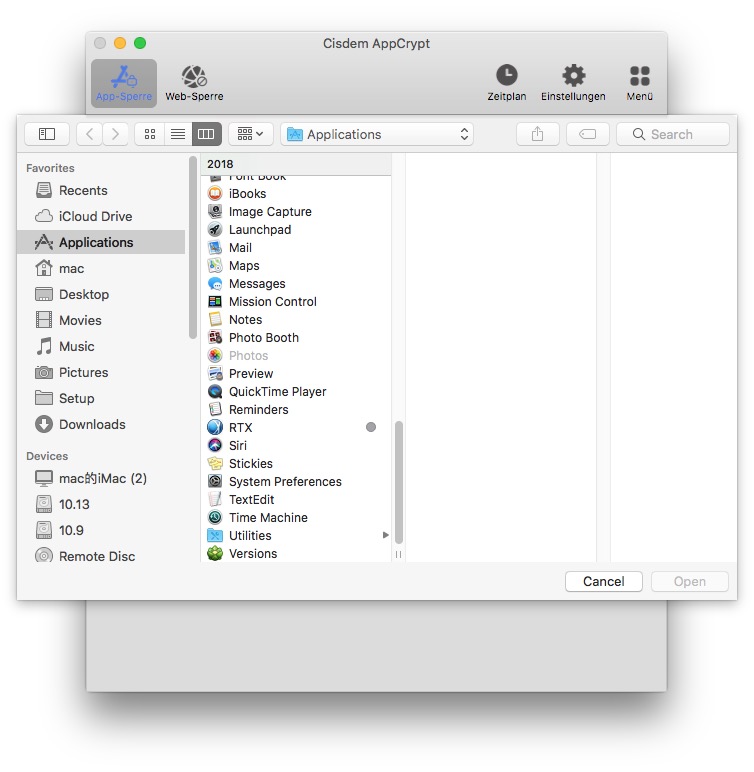Select the 10.9 volume
The width and height of the screenshot is (754, 772).
point(101,530)
